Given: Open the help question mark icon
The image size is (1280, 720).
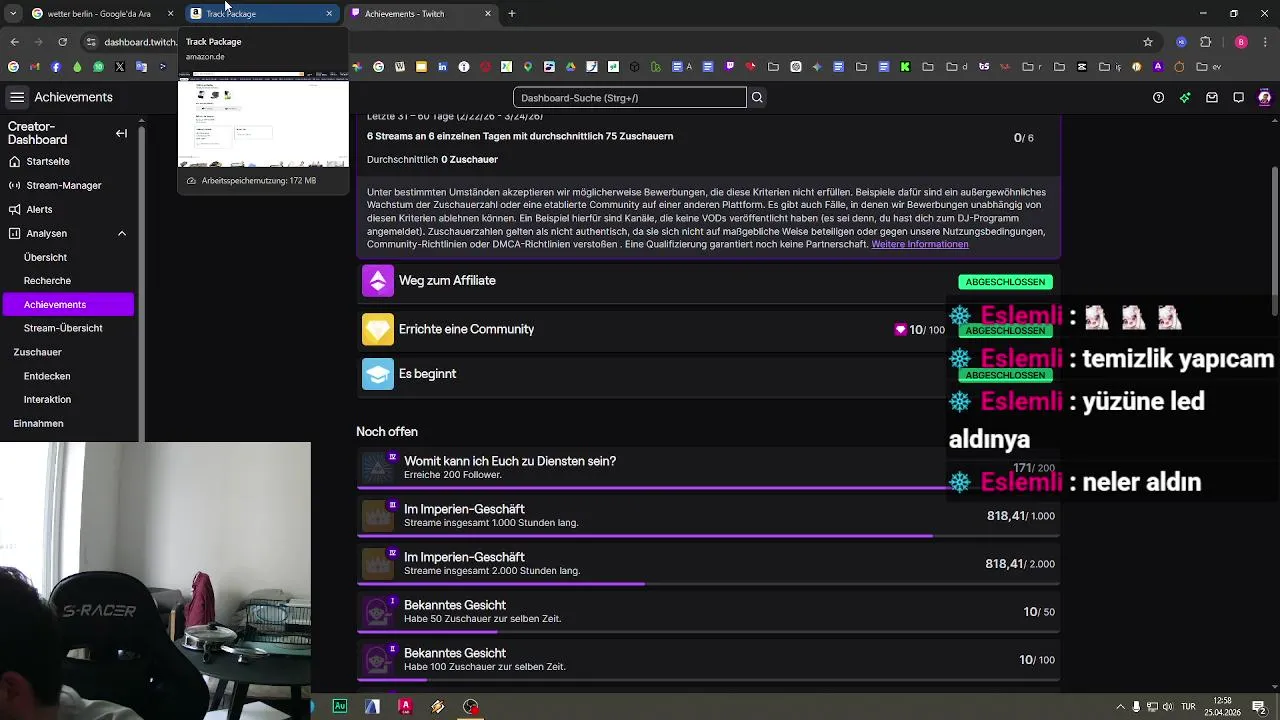Looking at the screenshot, I should point(1158,97).
